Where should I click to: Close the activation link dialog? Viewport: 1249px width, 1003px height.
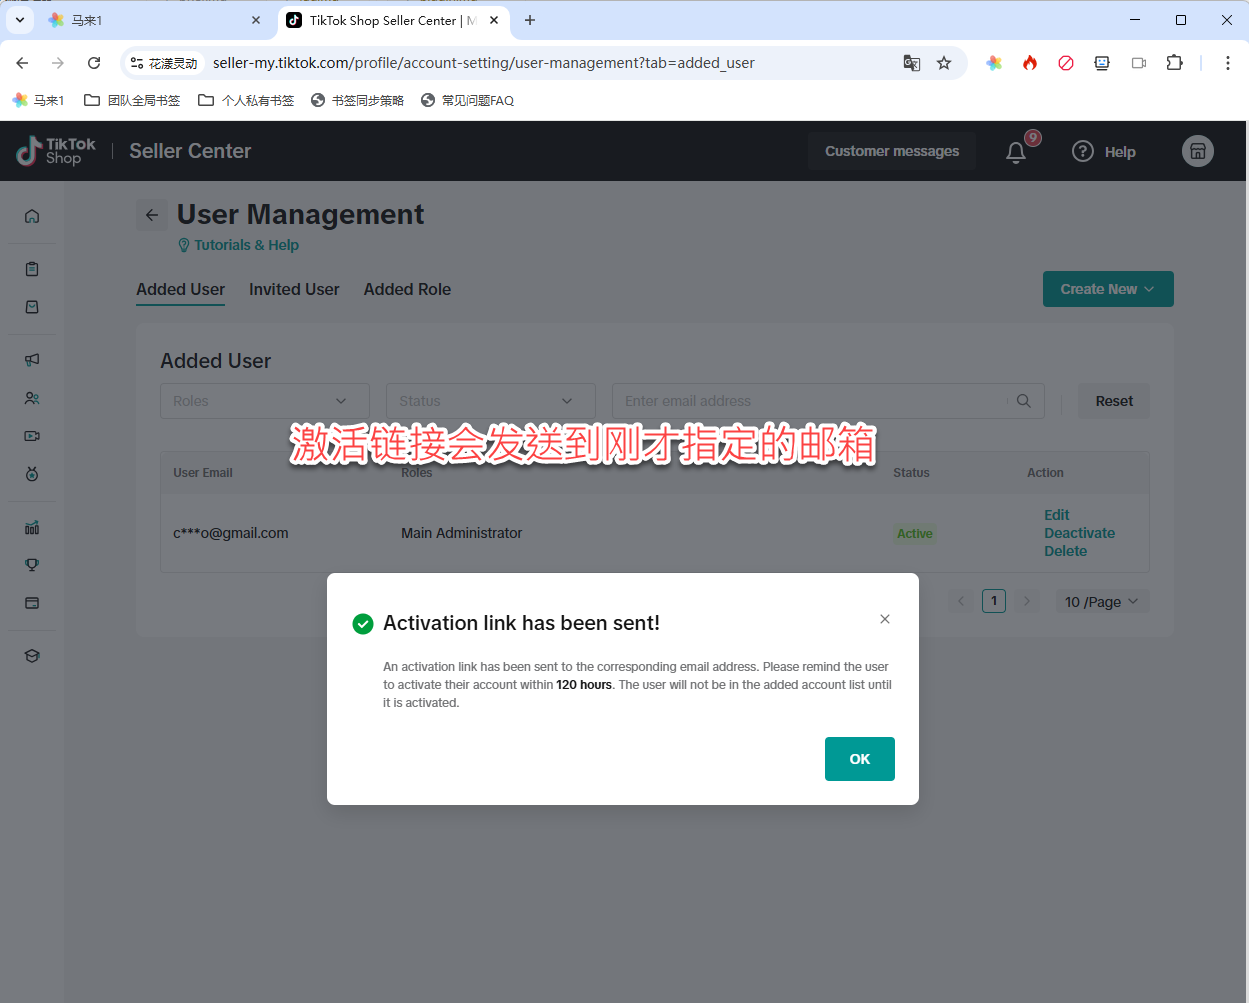pos(885,619)
